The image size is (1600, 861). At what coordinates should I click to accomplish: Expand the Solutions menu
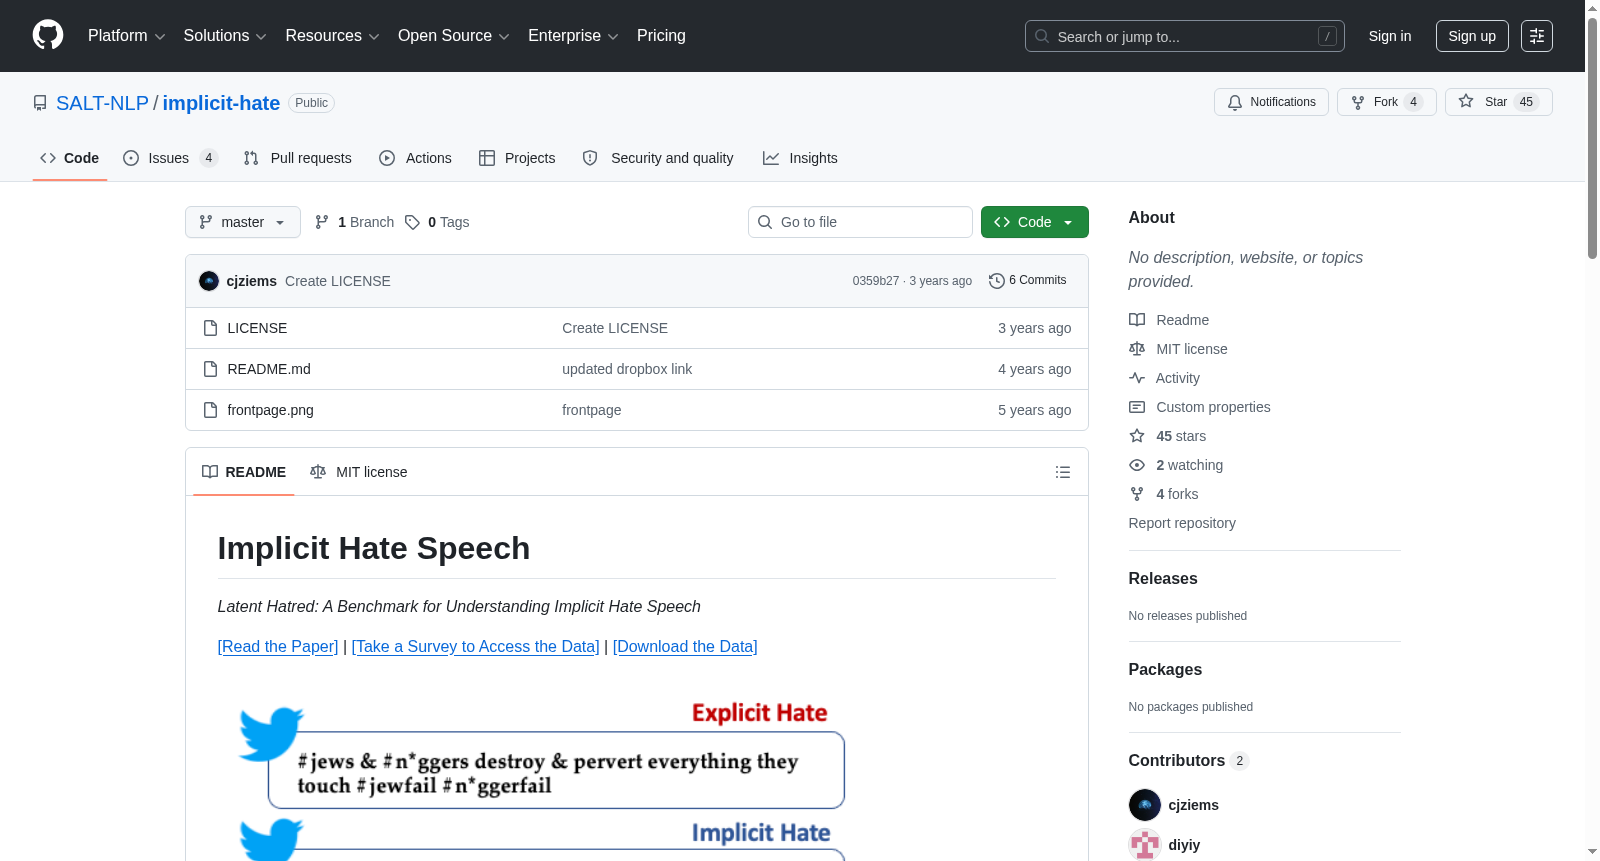(x=225, y=36)
